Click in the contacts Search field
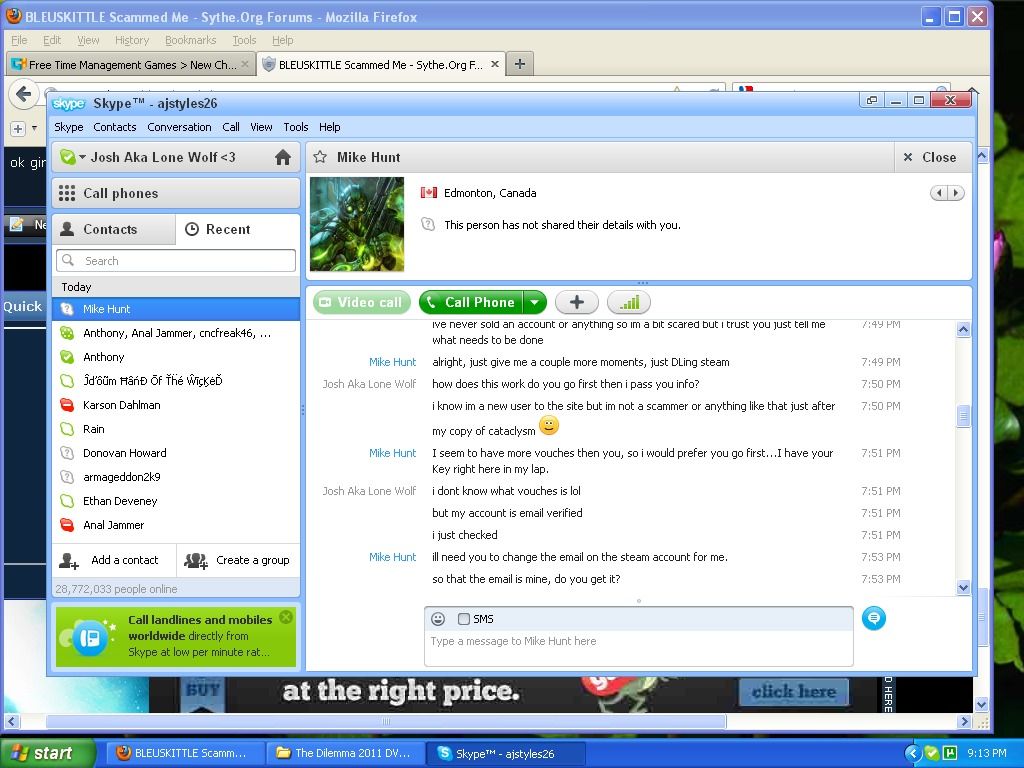This screenshot has height=768, width=1024. (176, 261)
